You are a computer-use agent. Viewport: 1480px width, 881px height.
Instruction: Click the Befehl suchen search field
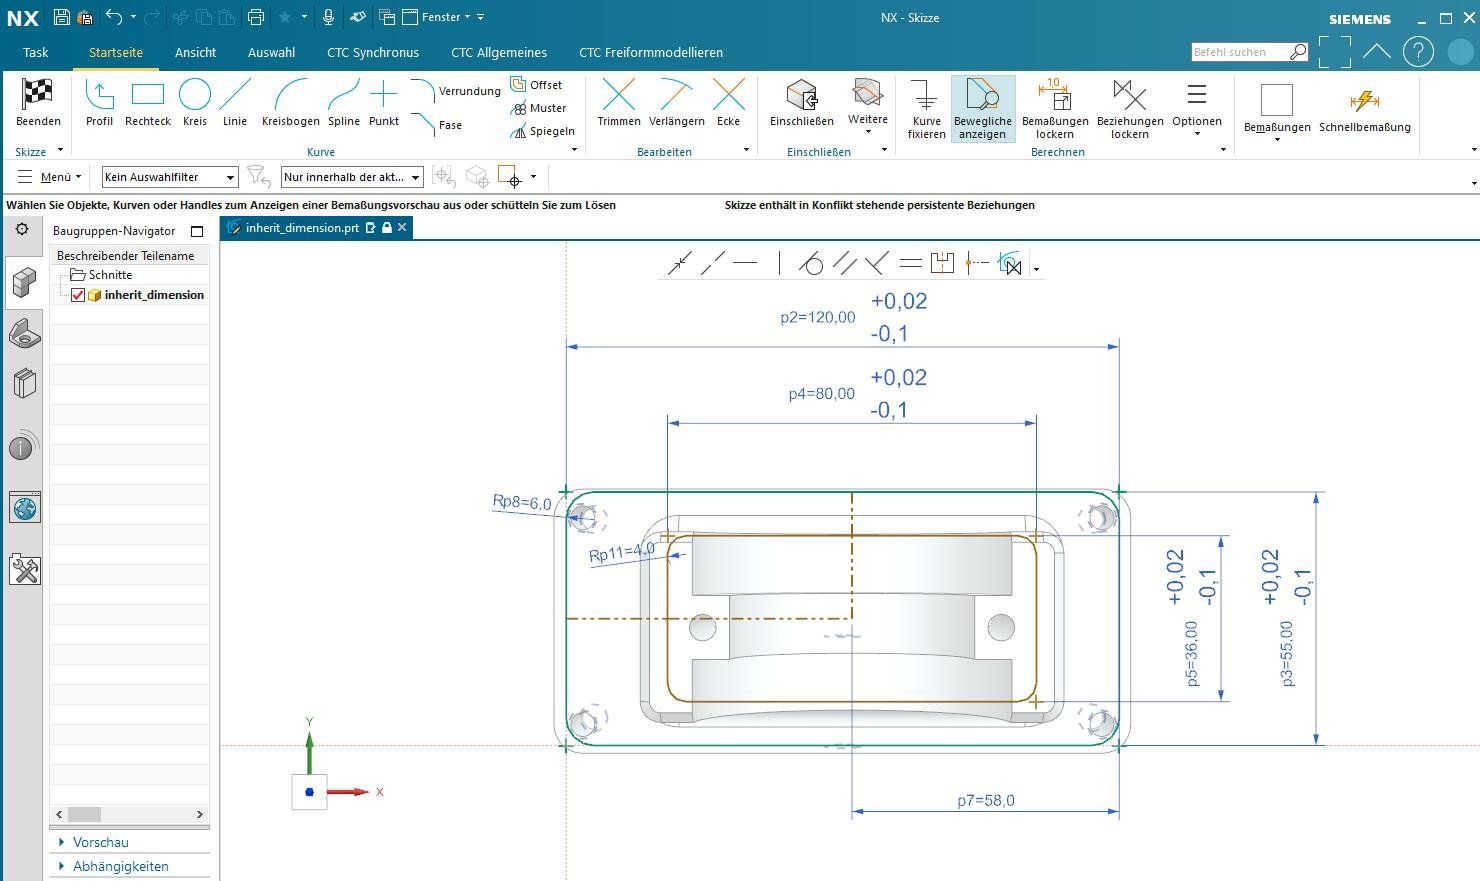click(1239, 52)
